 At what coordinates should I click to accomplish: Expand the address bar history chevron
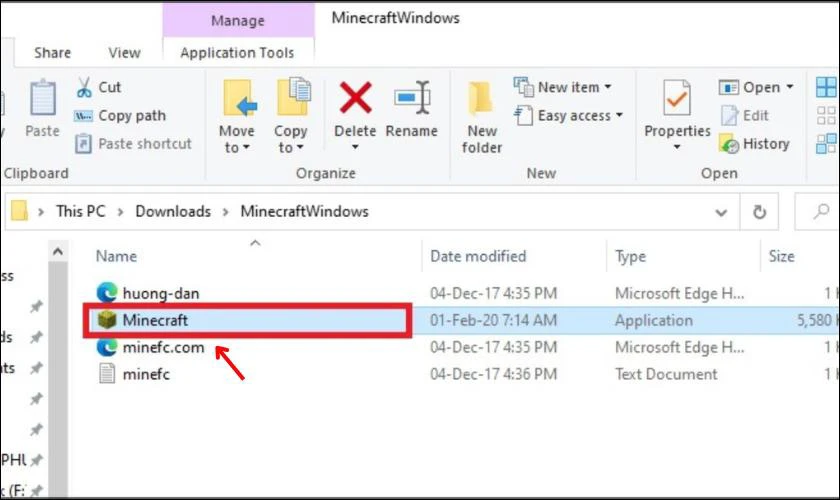point(721,213)
